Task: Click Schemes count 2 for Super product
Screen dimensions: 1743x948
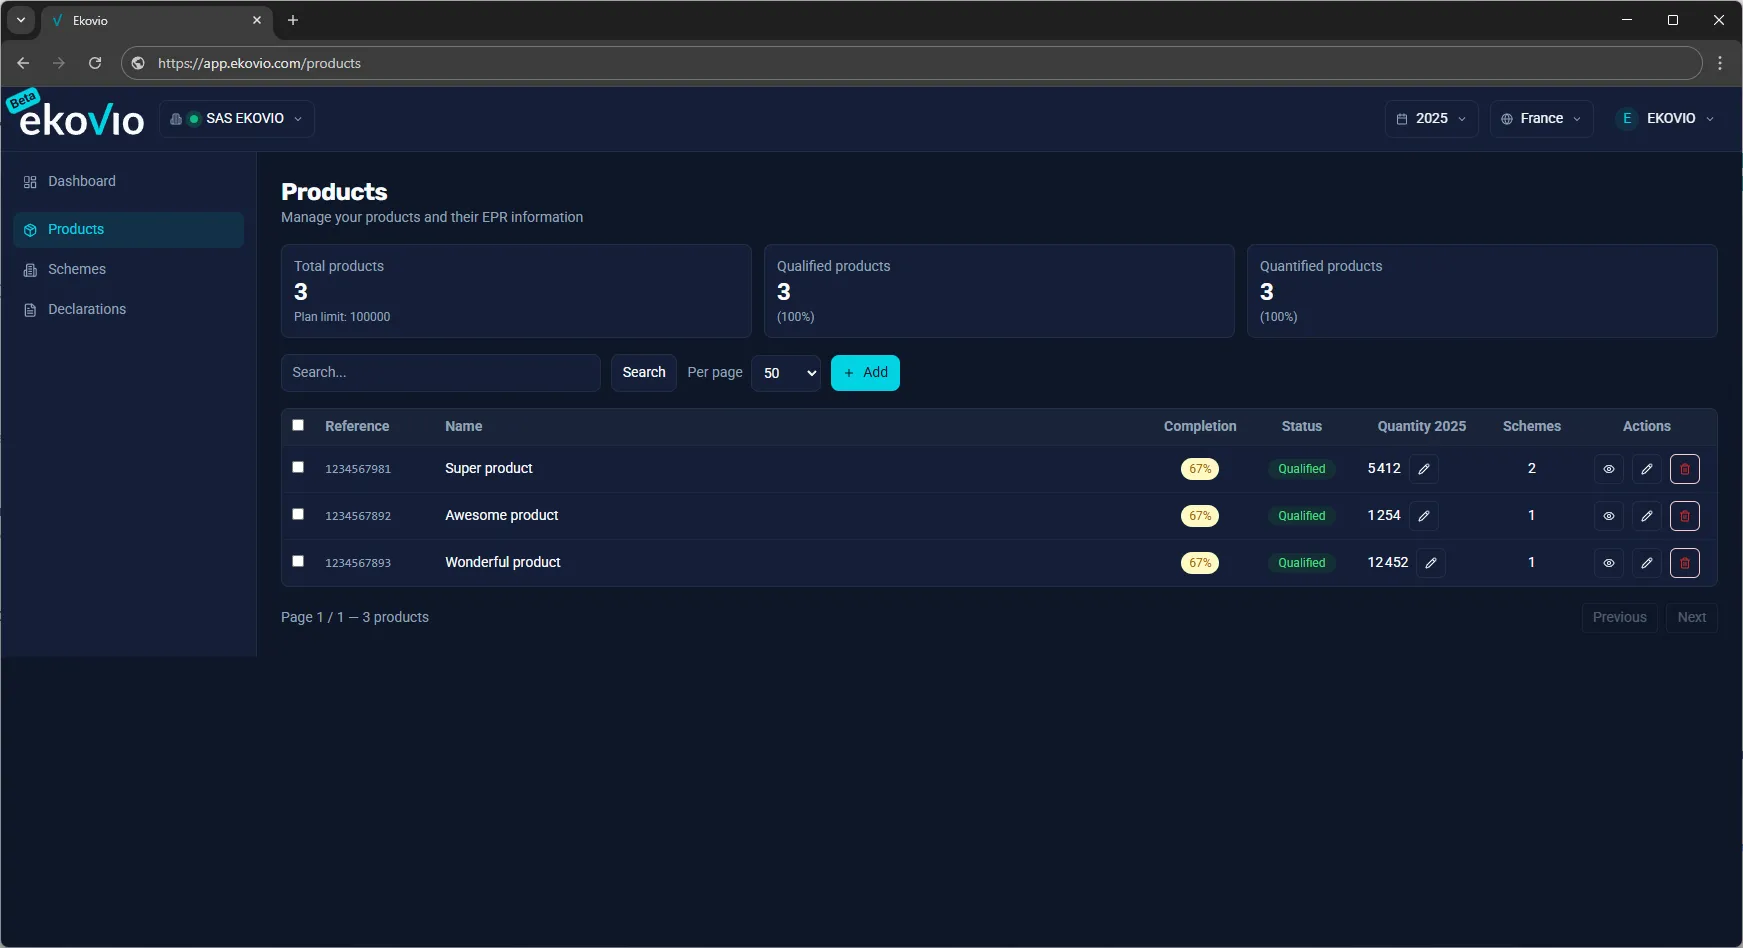Action: click(x=1532, y=468)
